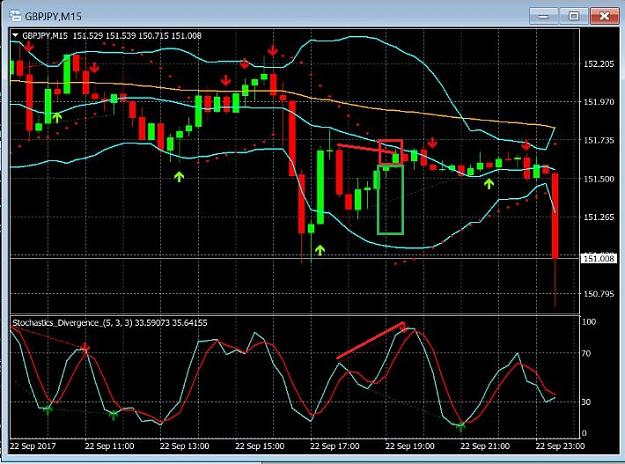Click the stochastic scale value 100

coord(589,322)
